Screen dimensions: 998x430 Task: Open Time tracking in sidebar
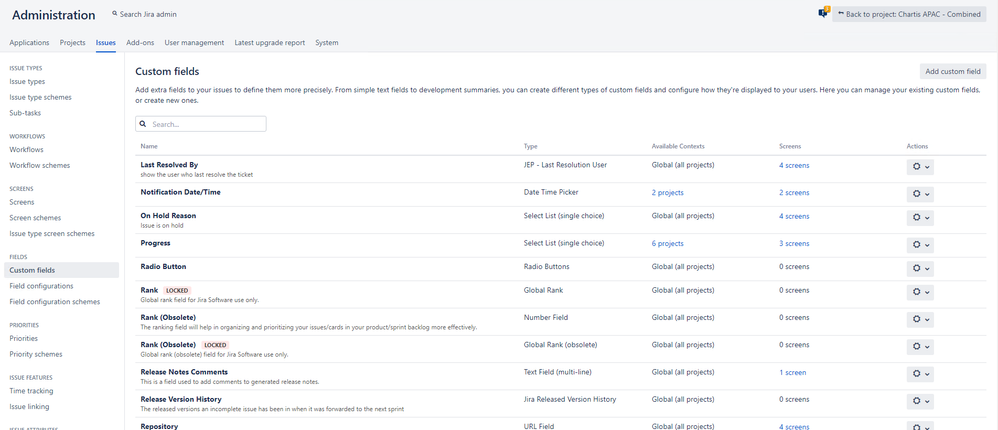click(x=32, y=391)
